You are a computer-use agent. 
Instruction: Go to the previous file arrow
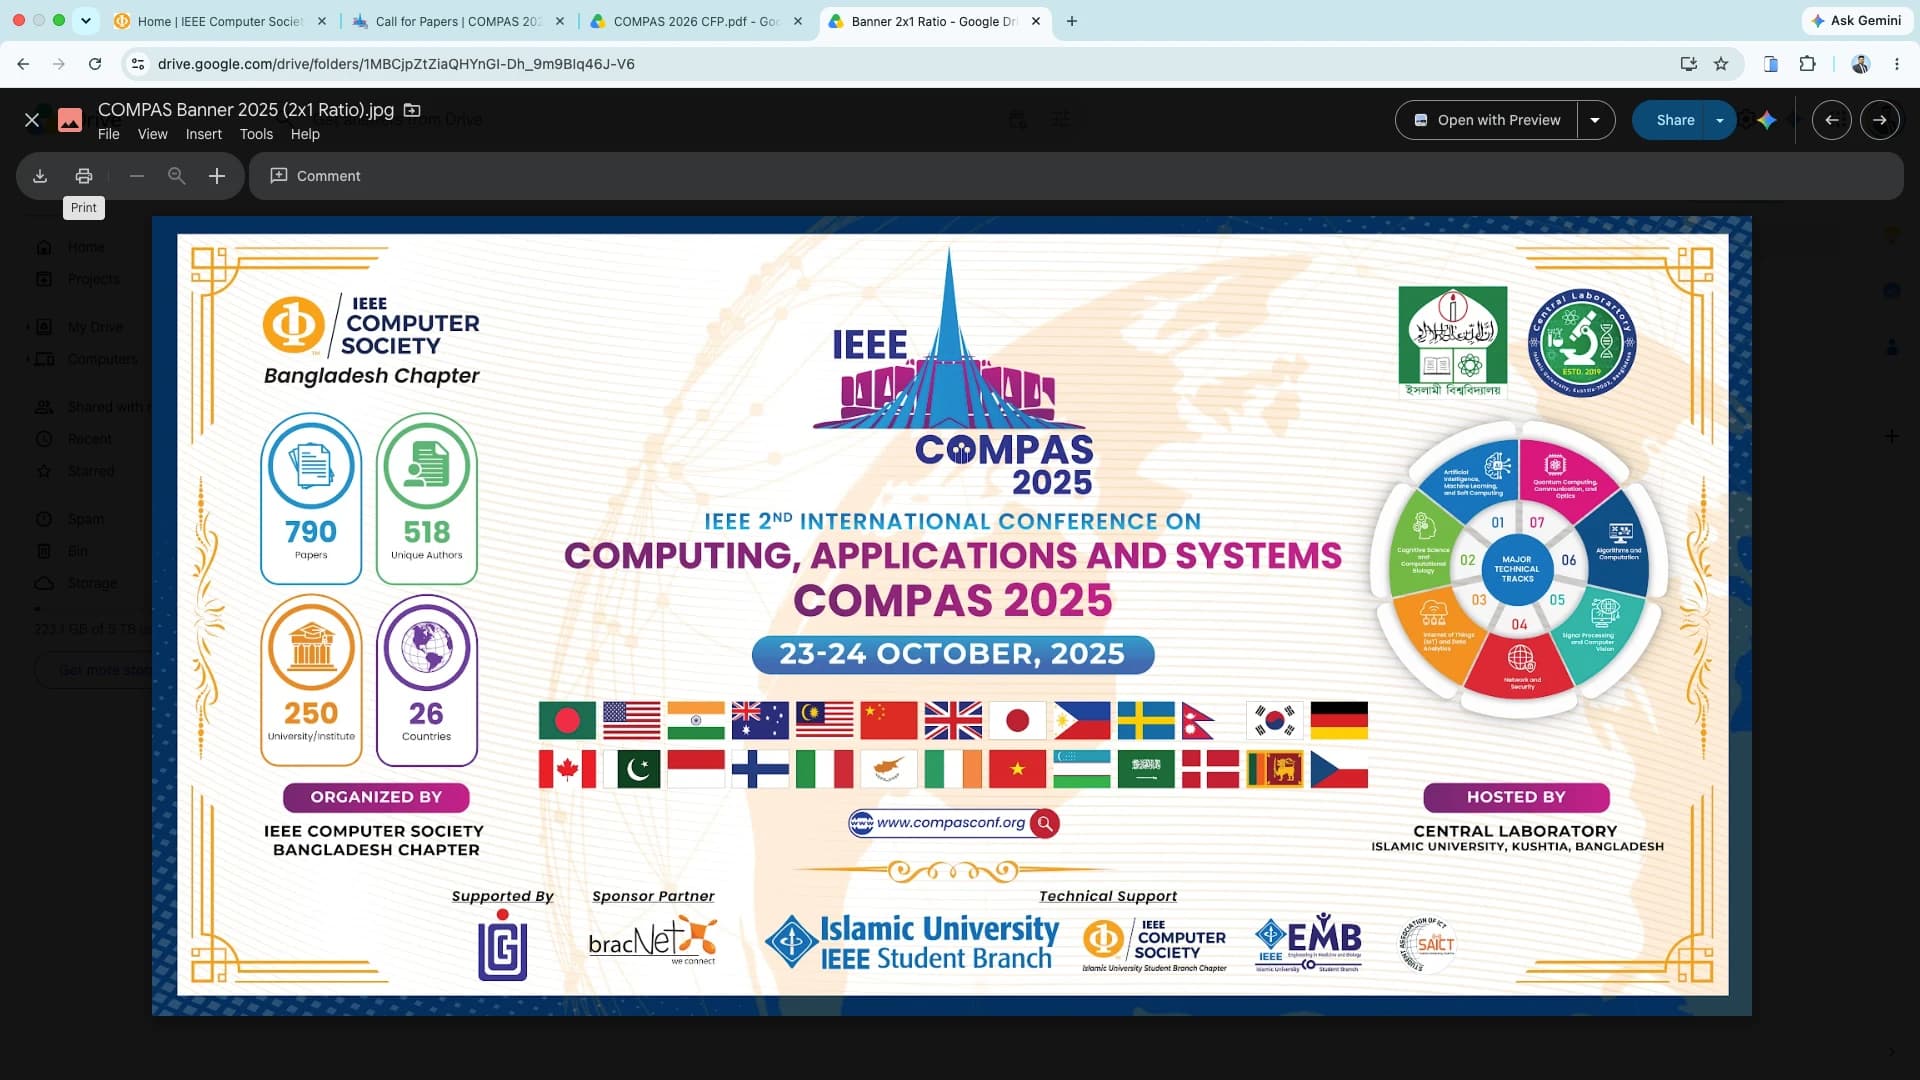tap(1832, 120)
